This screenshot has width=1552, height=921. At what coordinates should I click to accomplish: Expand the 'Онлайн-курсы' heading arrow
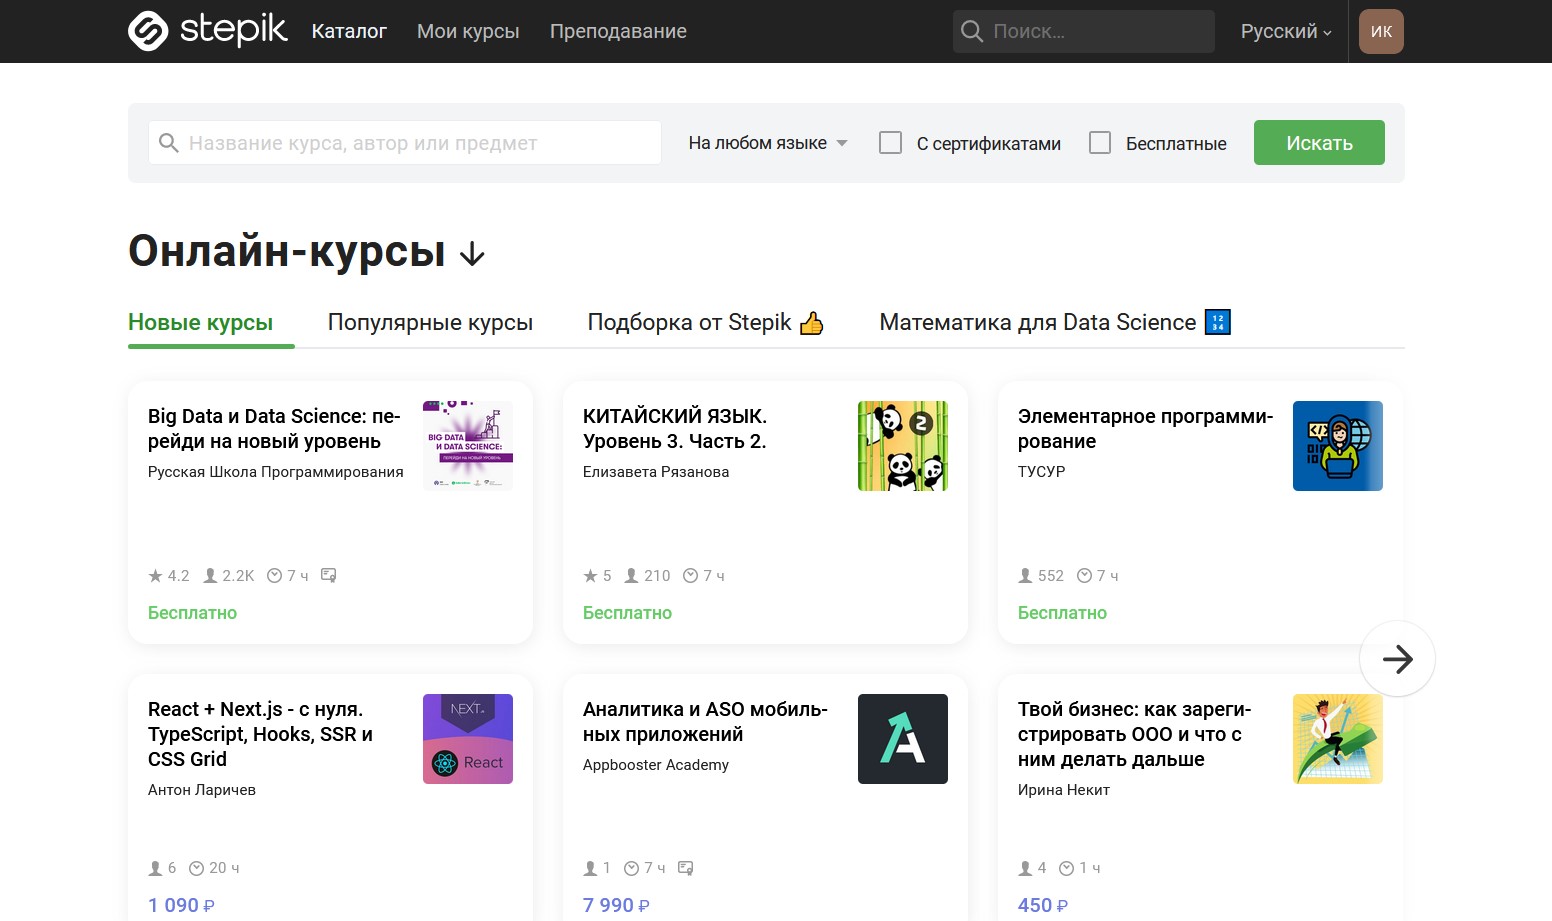click(472, 255)
